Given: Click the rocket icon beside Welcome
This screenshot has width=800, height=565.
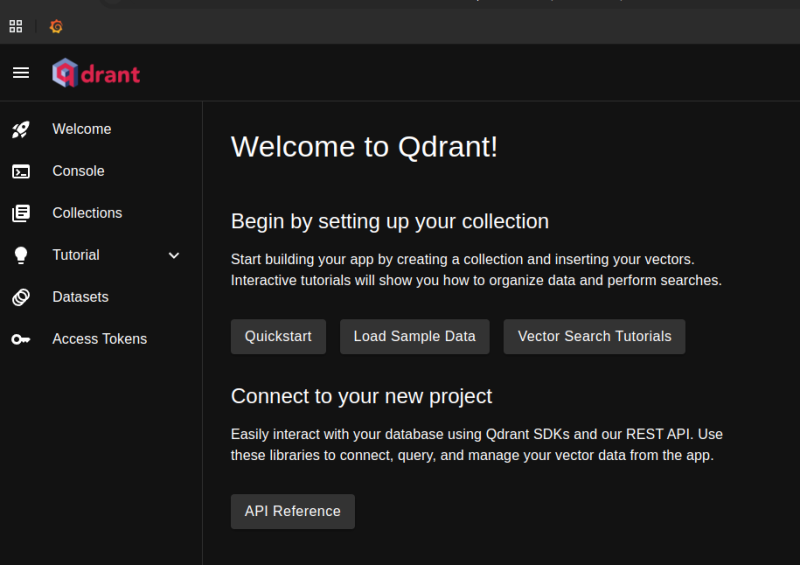Looking at the screenshot, I should click(21, 129).
